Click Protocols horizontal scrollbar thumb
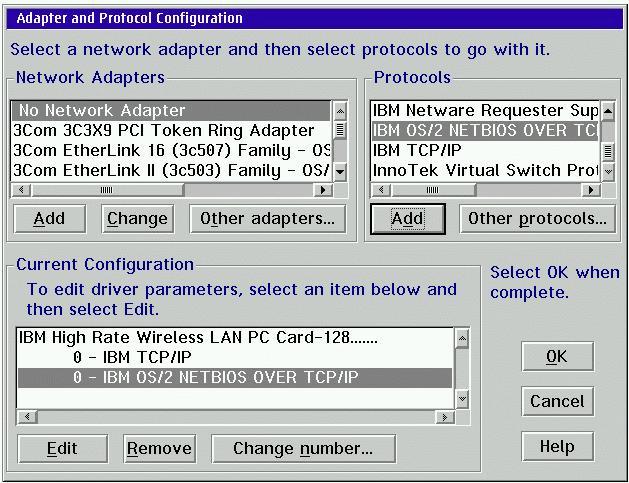Screen dimensions: 629x483 (434, 190)
